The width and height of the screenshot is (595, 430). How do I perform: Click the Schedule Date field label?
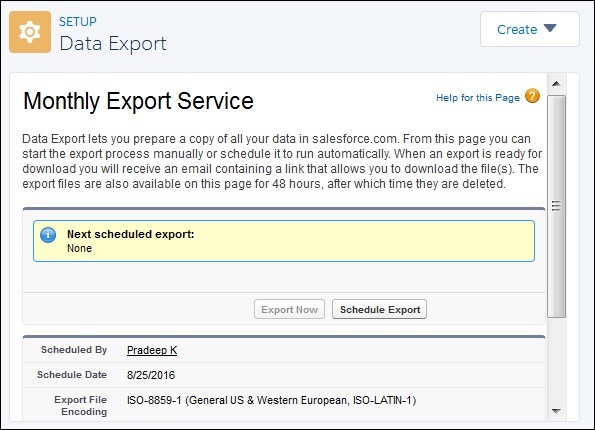tap(72, 375)
